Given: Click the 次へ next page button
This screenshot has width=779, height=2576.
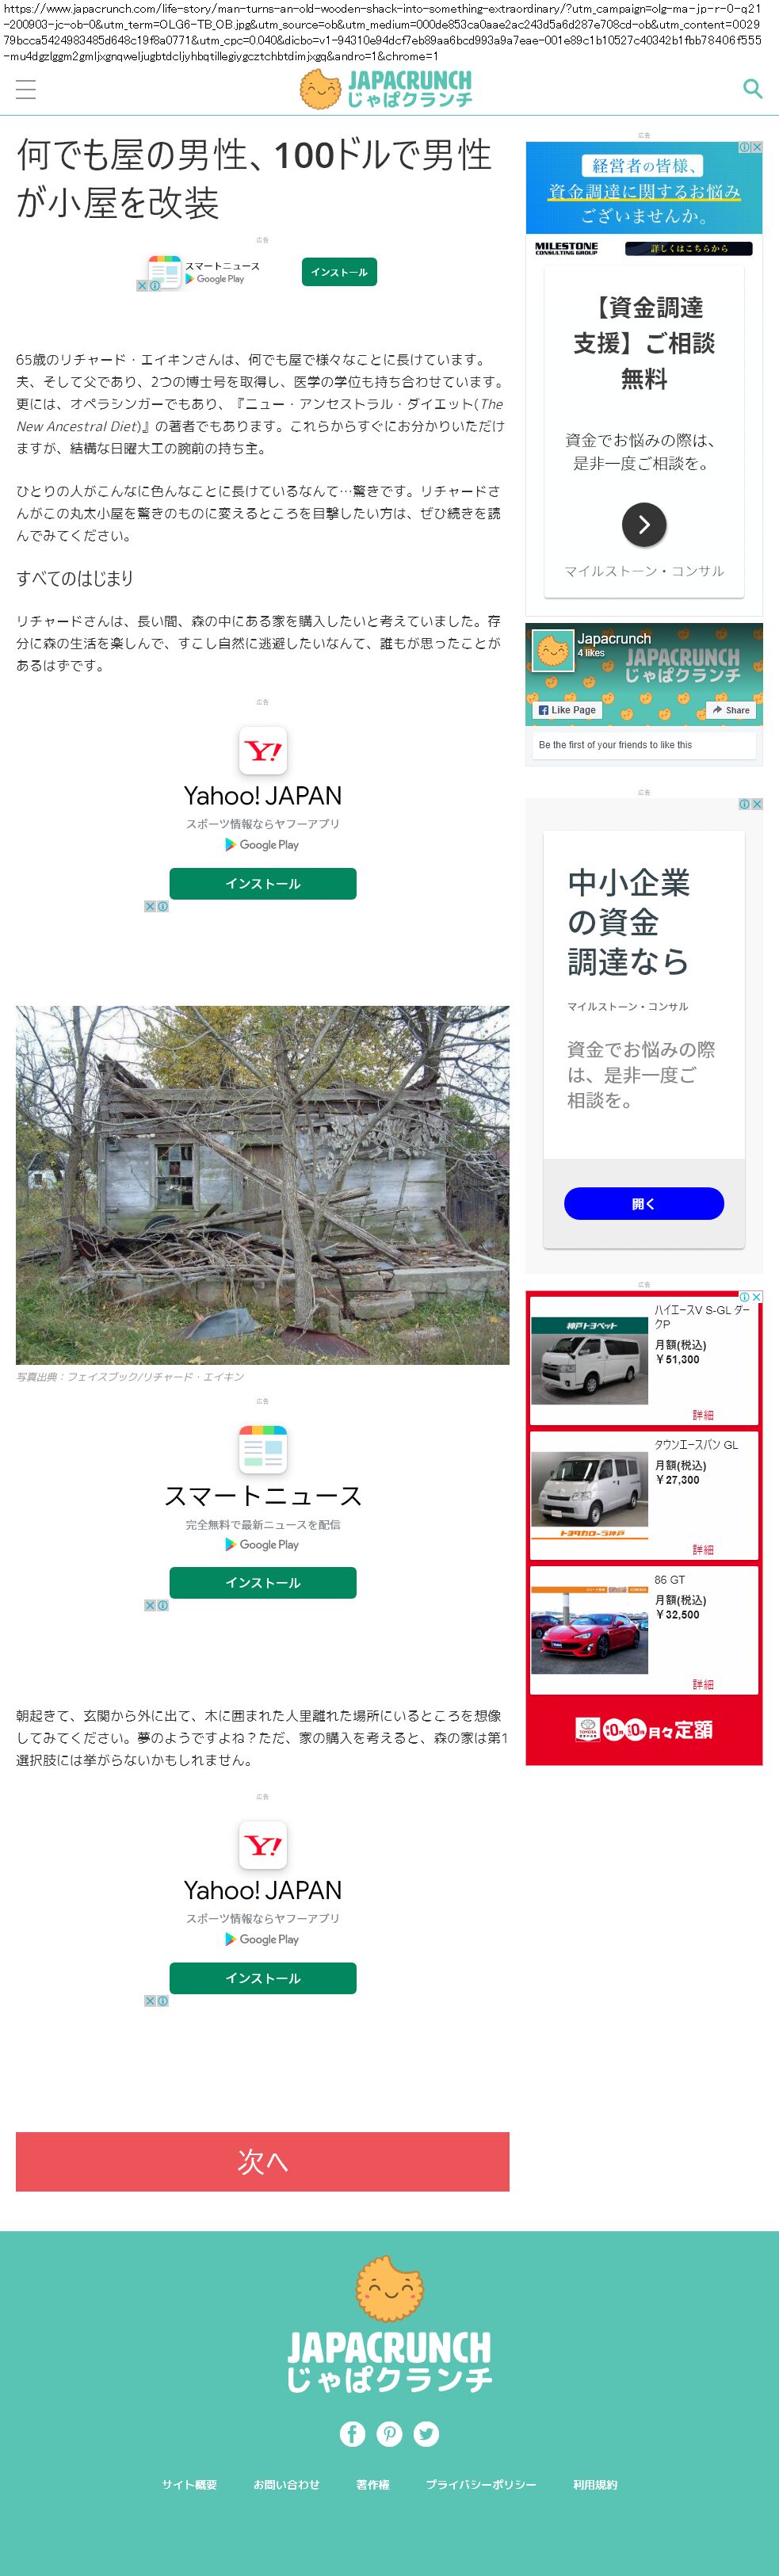Looking at the screenshot, I should (x=262, y=2161).
